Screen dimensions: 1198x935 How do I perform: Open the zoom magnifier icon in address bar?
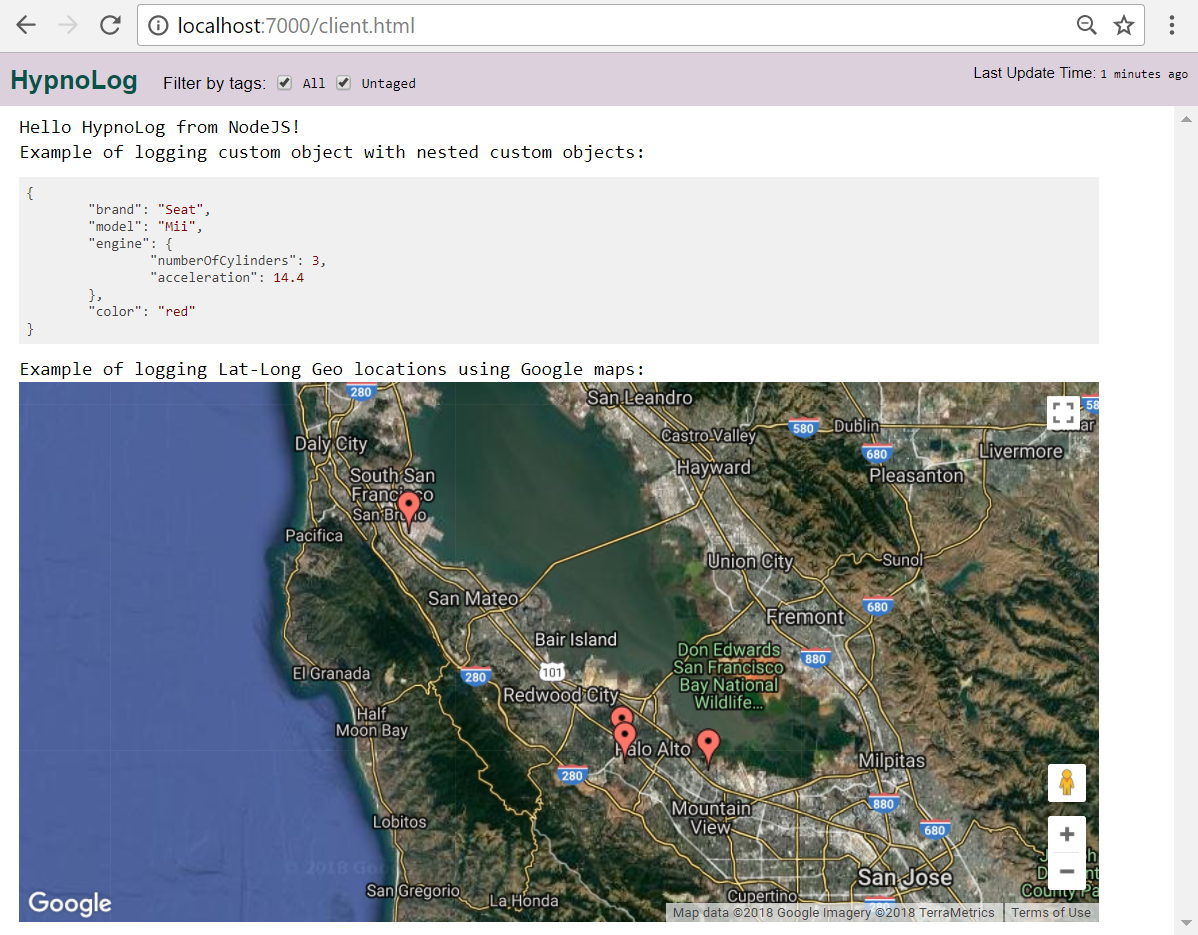[x=1086, y=25]
